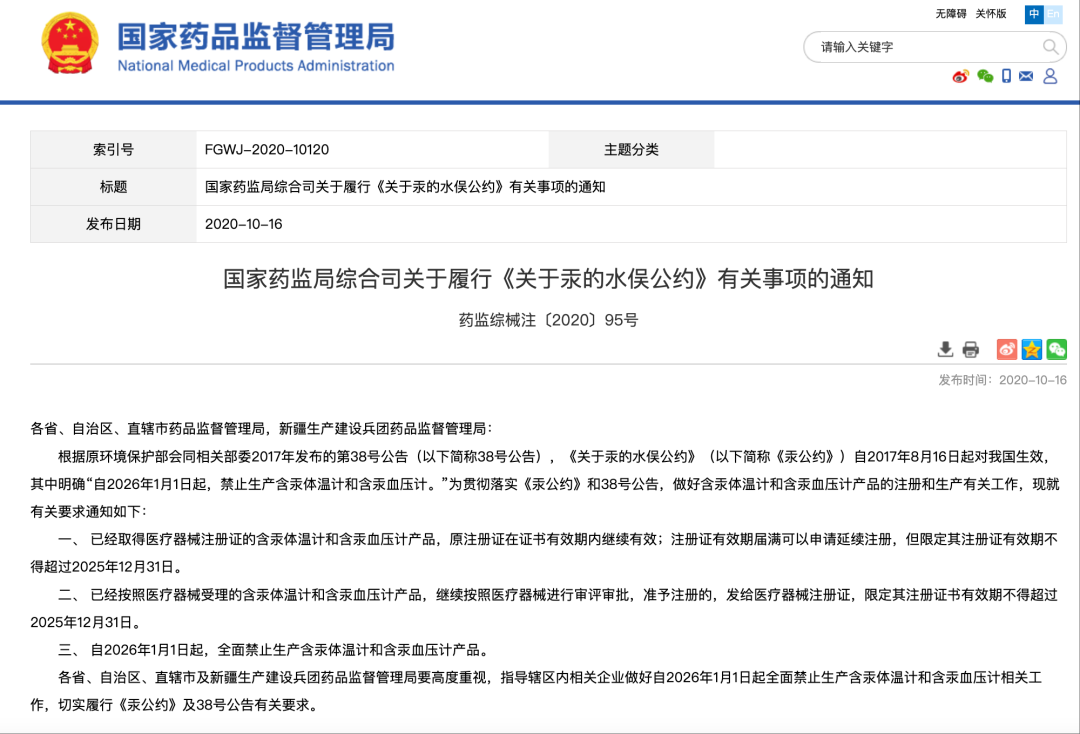Print the page using printer icon
The width and height of the screenshot is (1080, 734).
tap(971, 349)
